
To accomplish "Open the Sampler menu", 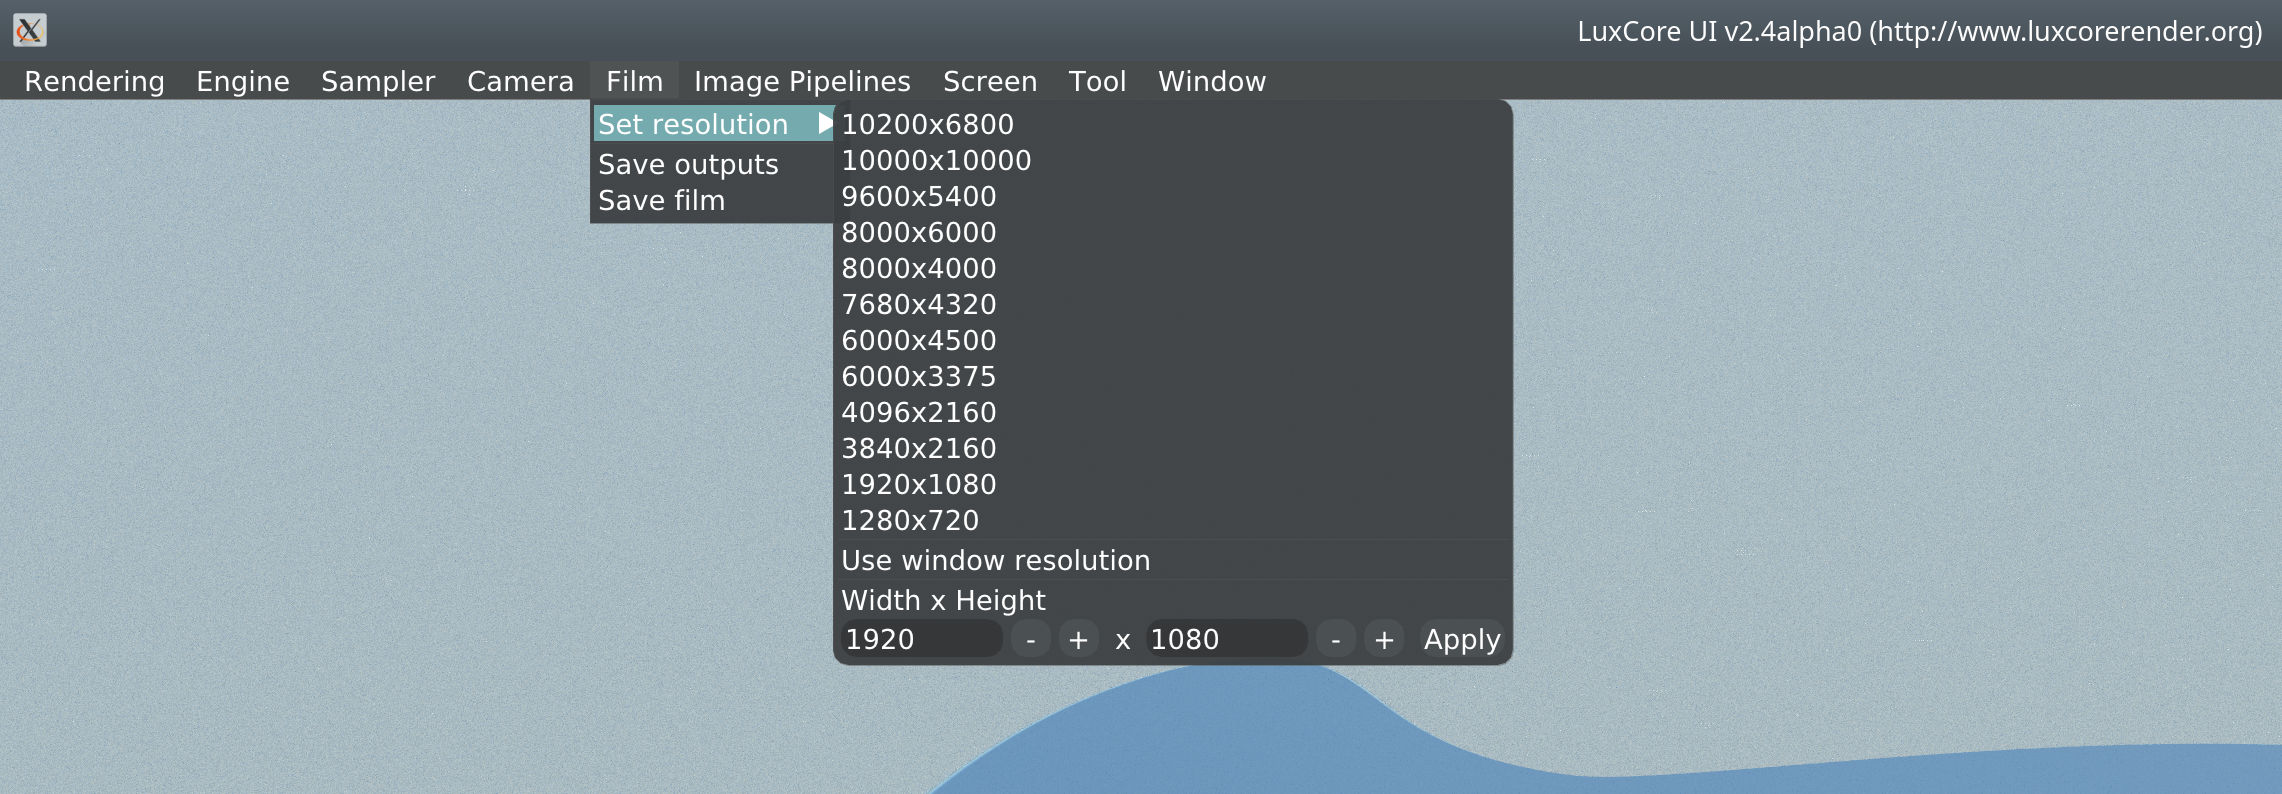I will tap(378, 81).
